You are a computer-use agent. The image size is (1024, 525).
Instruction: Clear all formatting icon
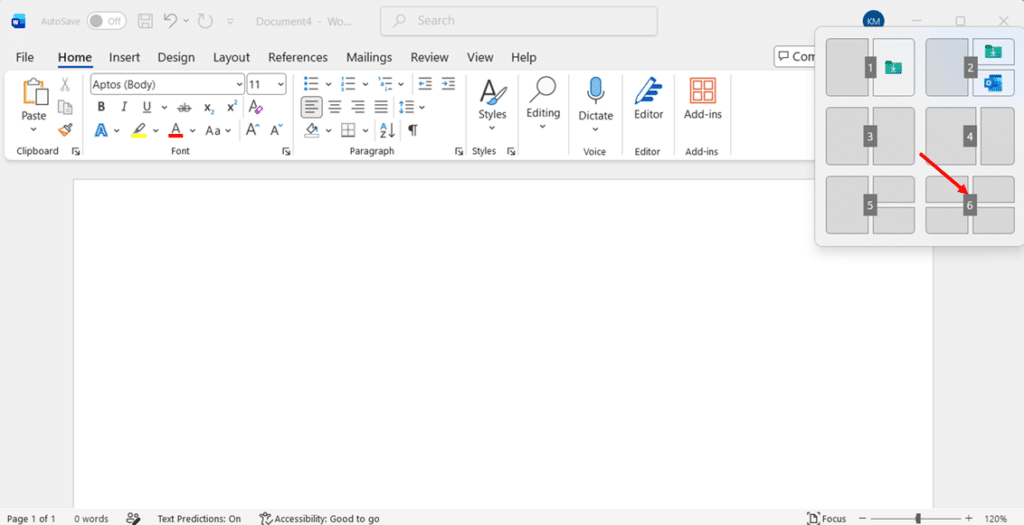coord(255,107)
